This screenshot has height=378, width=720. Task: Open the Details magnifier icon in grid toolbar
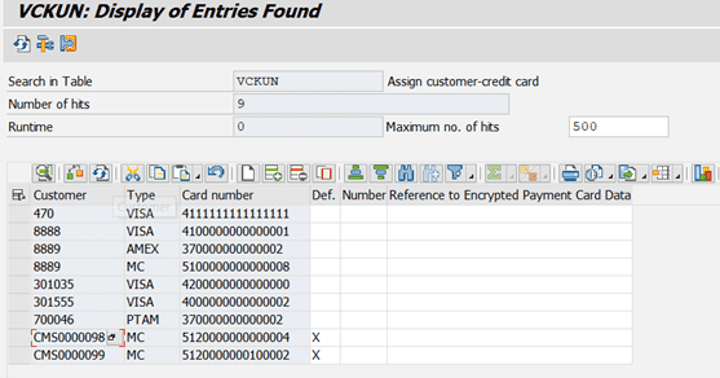click(44, 173)
